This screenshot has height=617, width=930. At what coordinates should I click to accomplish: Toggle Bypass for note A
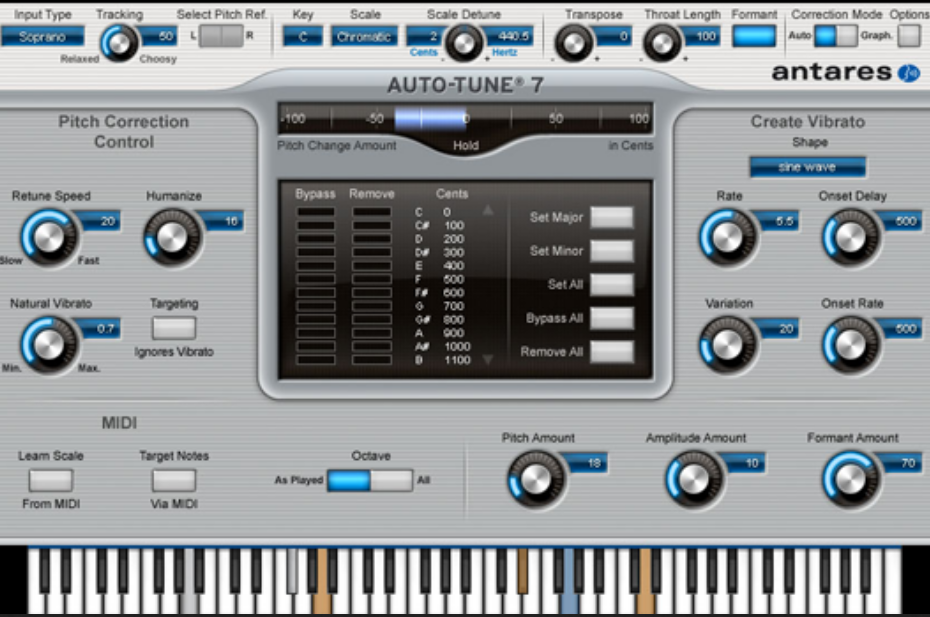[x=316, y=333]
